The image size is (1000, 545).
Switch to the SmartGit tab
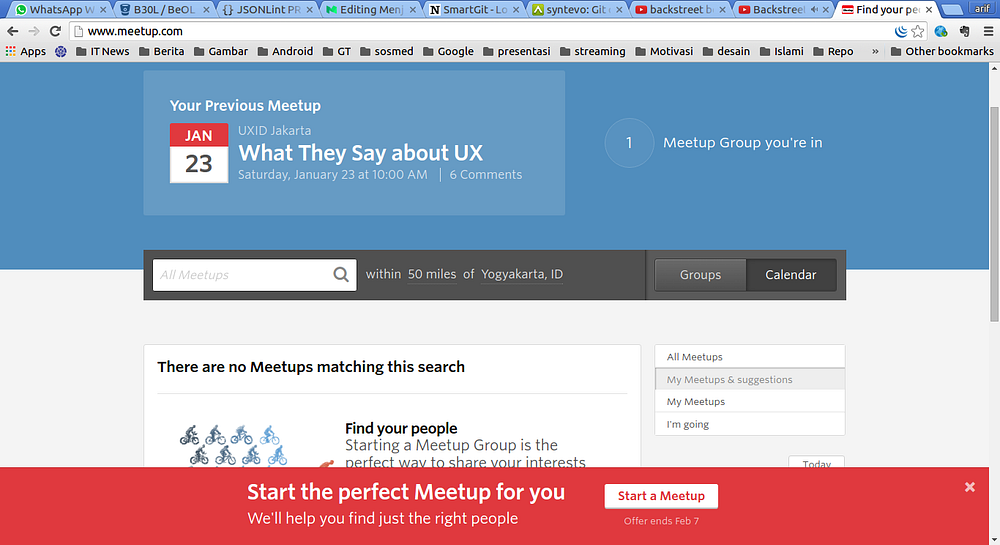[x=473, y=10]
